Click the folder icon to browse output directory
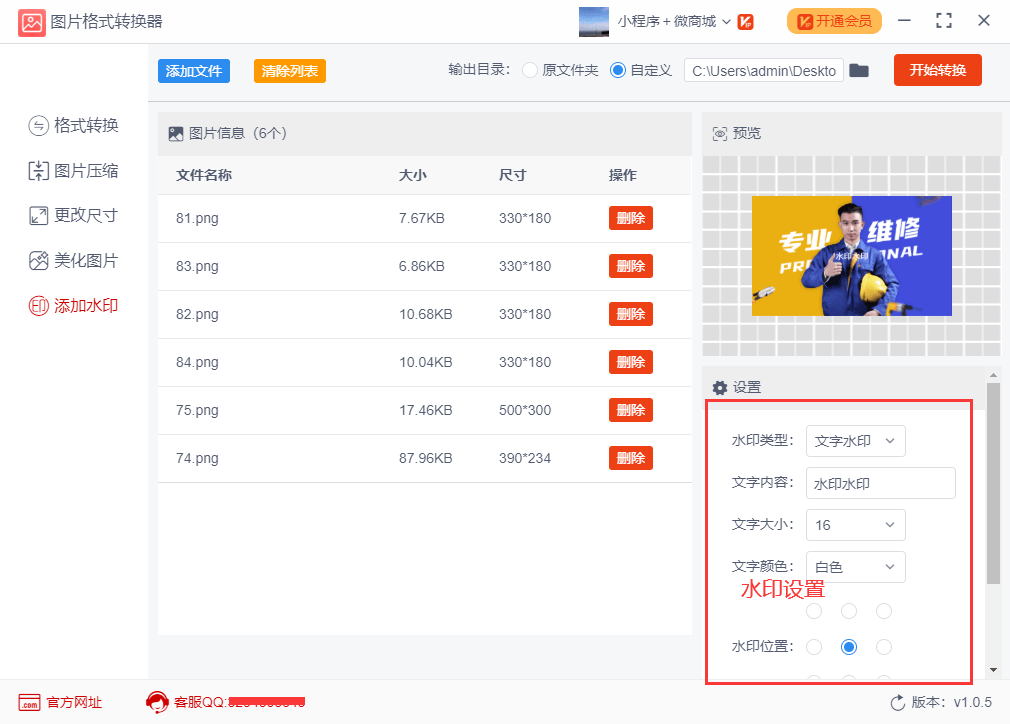 coord(859,70)
